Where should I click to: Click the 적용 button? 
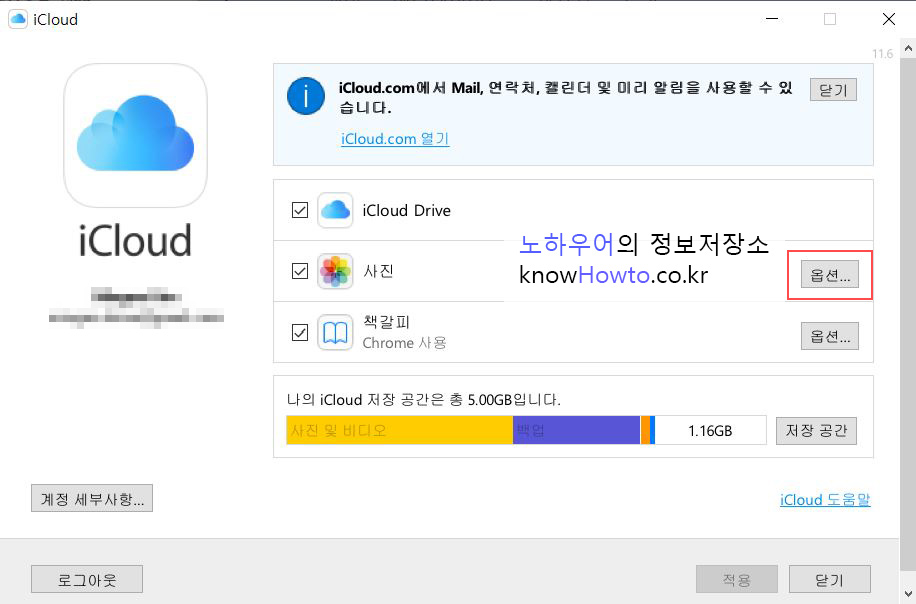[x=737, y=579]
